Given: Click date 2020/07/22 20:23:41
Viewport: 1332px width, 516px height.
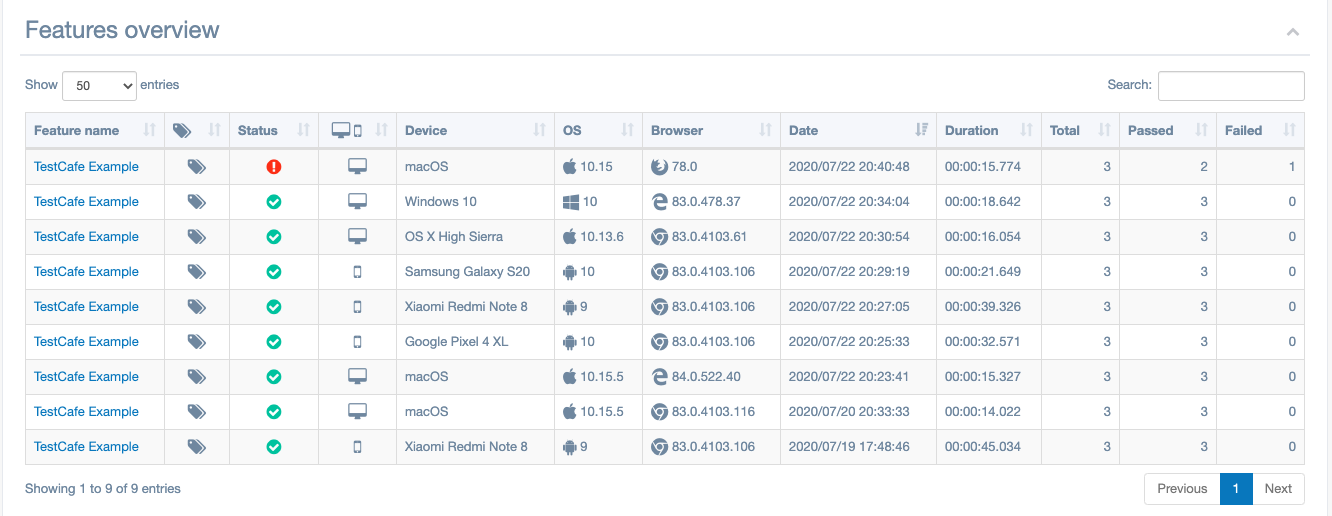Looking at the screenshot, I should pos(849,377).
